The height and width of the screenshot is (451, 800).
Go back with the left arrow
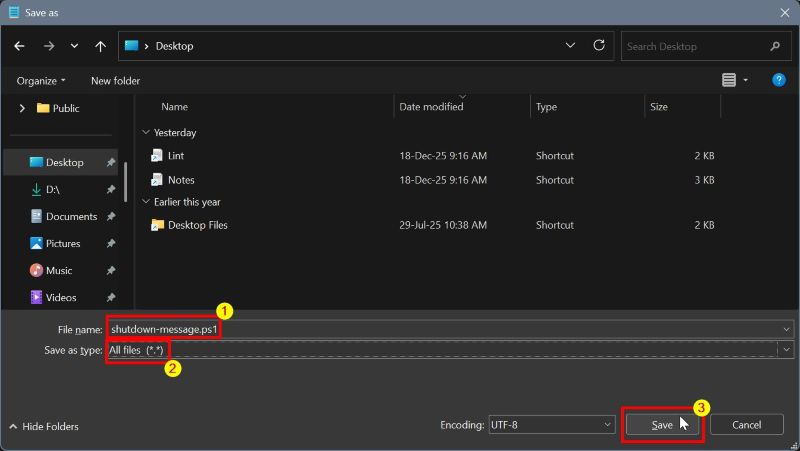coord(19,46)
